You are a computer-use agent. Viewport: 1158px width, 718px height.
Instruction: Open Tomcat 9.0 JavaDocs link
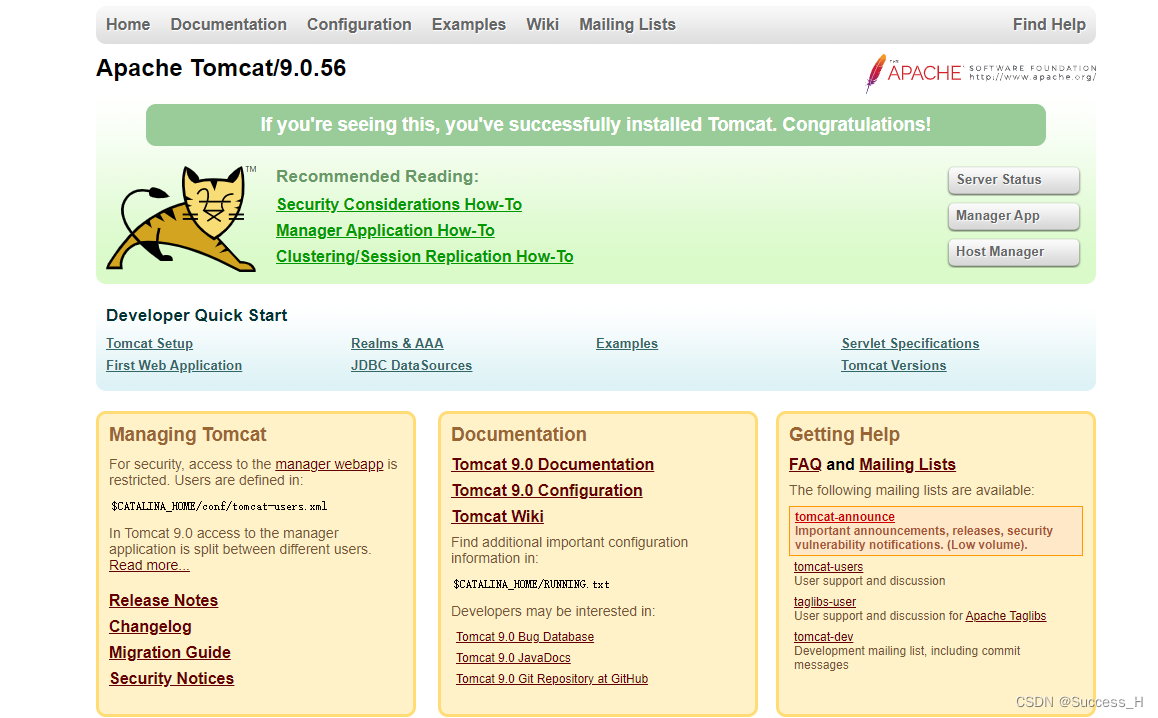coord(513,658)
